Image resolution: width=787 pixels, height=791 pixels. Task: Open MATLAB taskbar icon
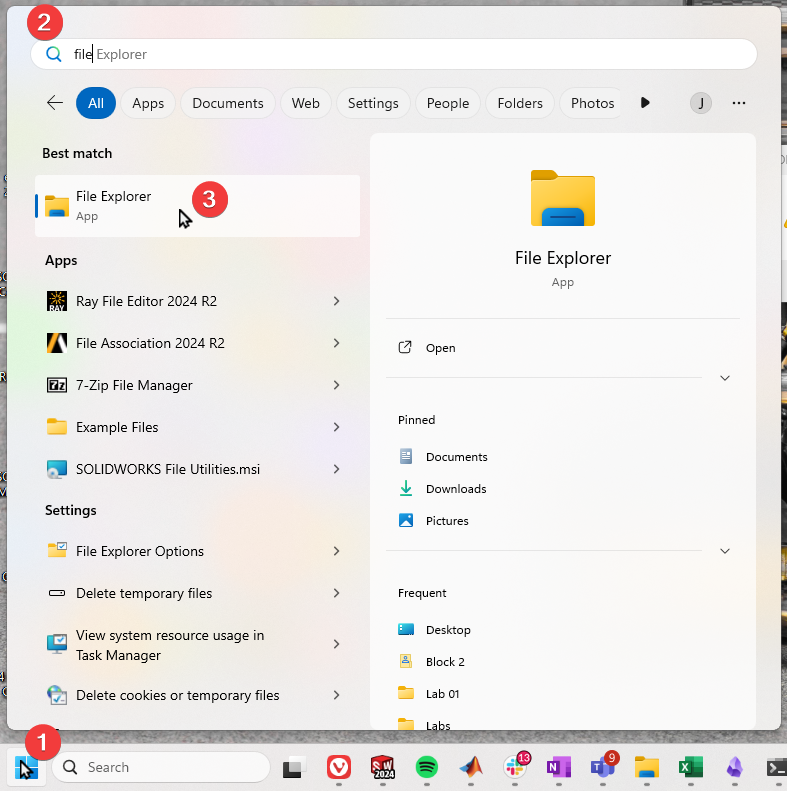tap(471, 767)
